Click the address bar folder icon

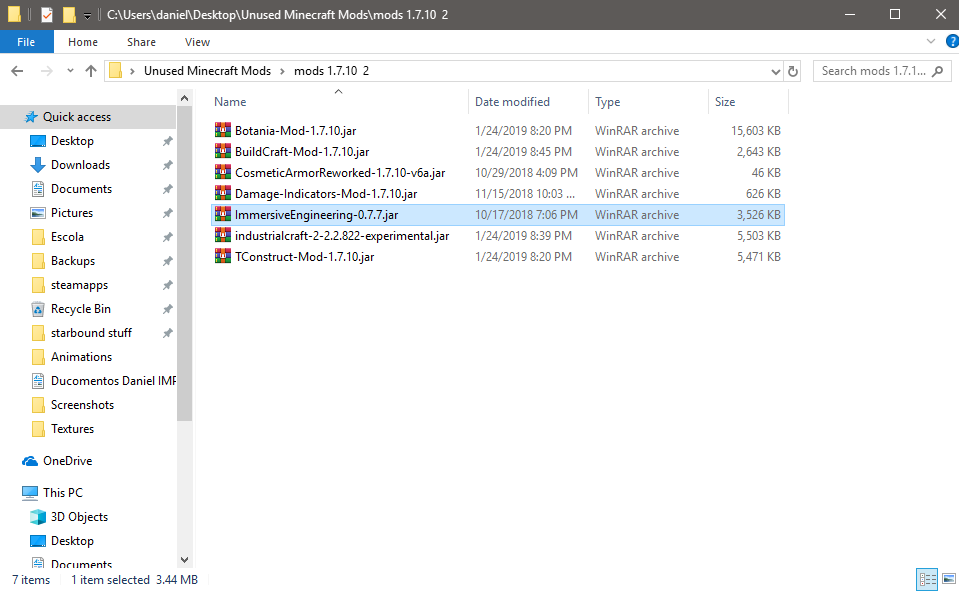116,71
